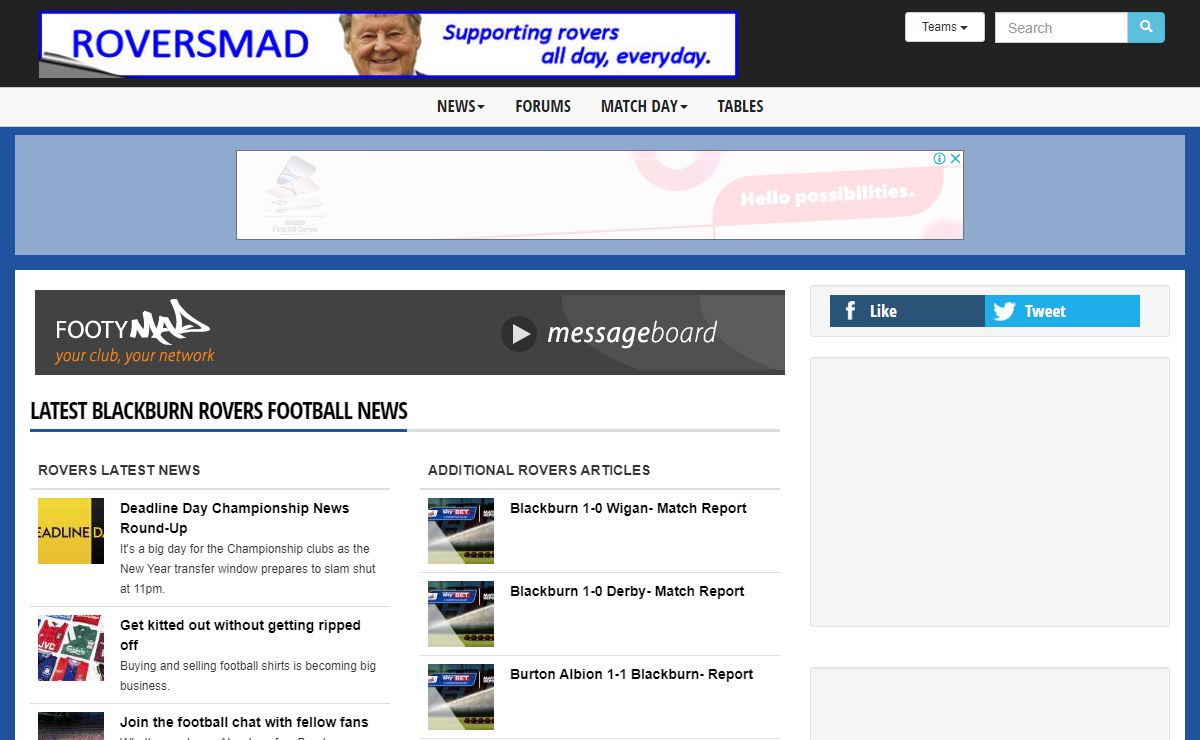Like the page on Facebook
The height and width of the screenshot is (740, 1200).
[907, 311]
